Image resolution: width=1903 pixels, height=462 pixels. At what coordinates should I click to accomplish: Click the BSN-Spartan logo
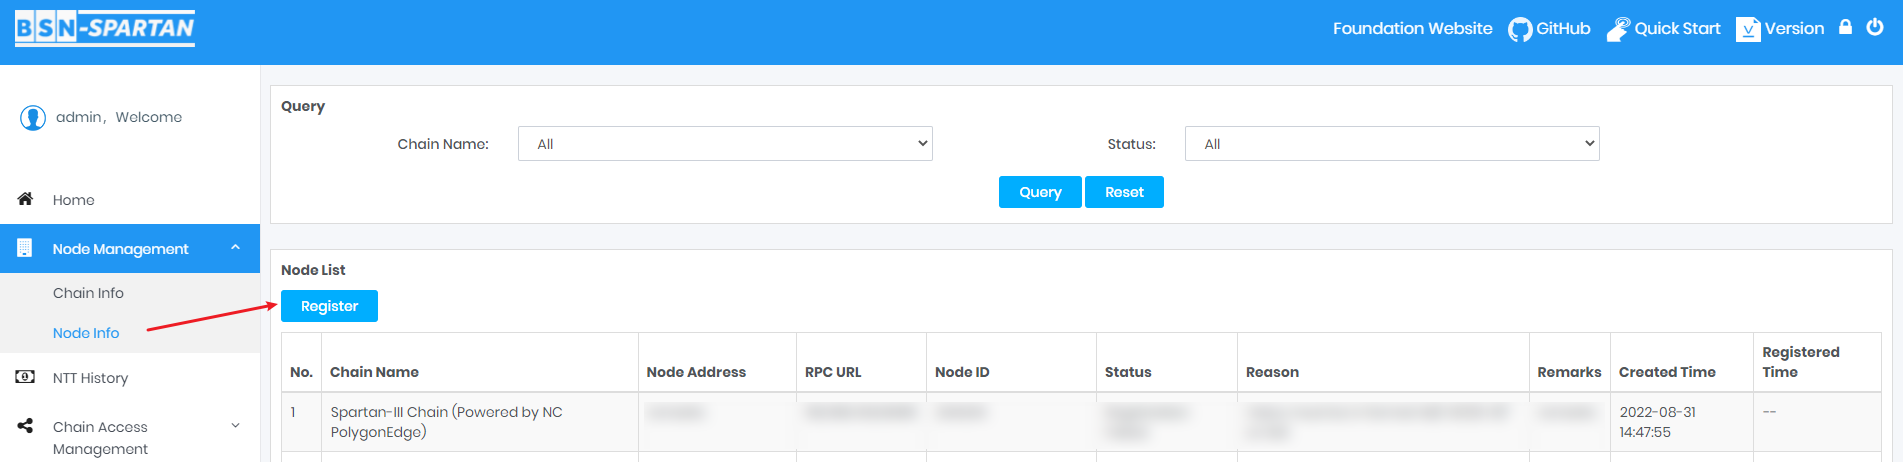point(105,28)
